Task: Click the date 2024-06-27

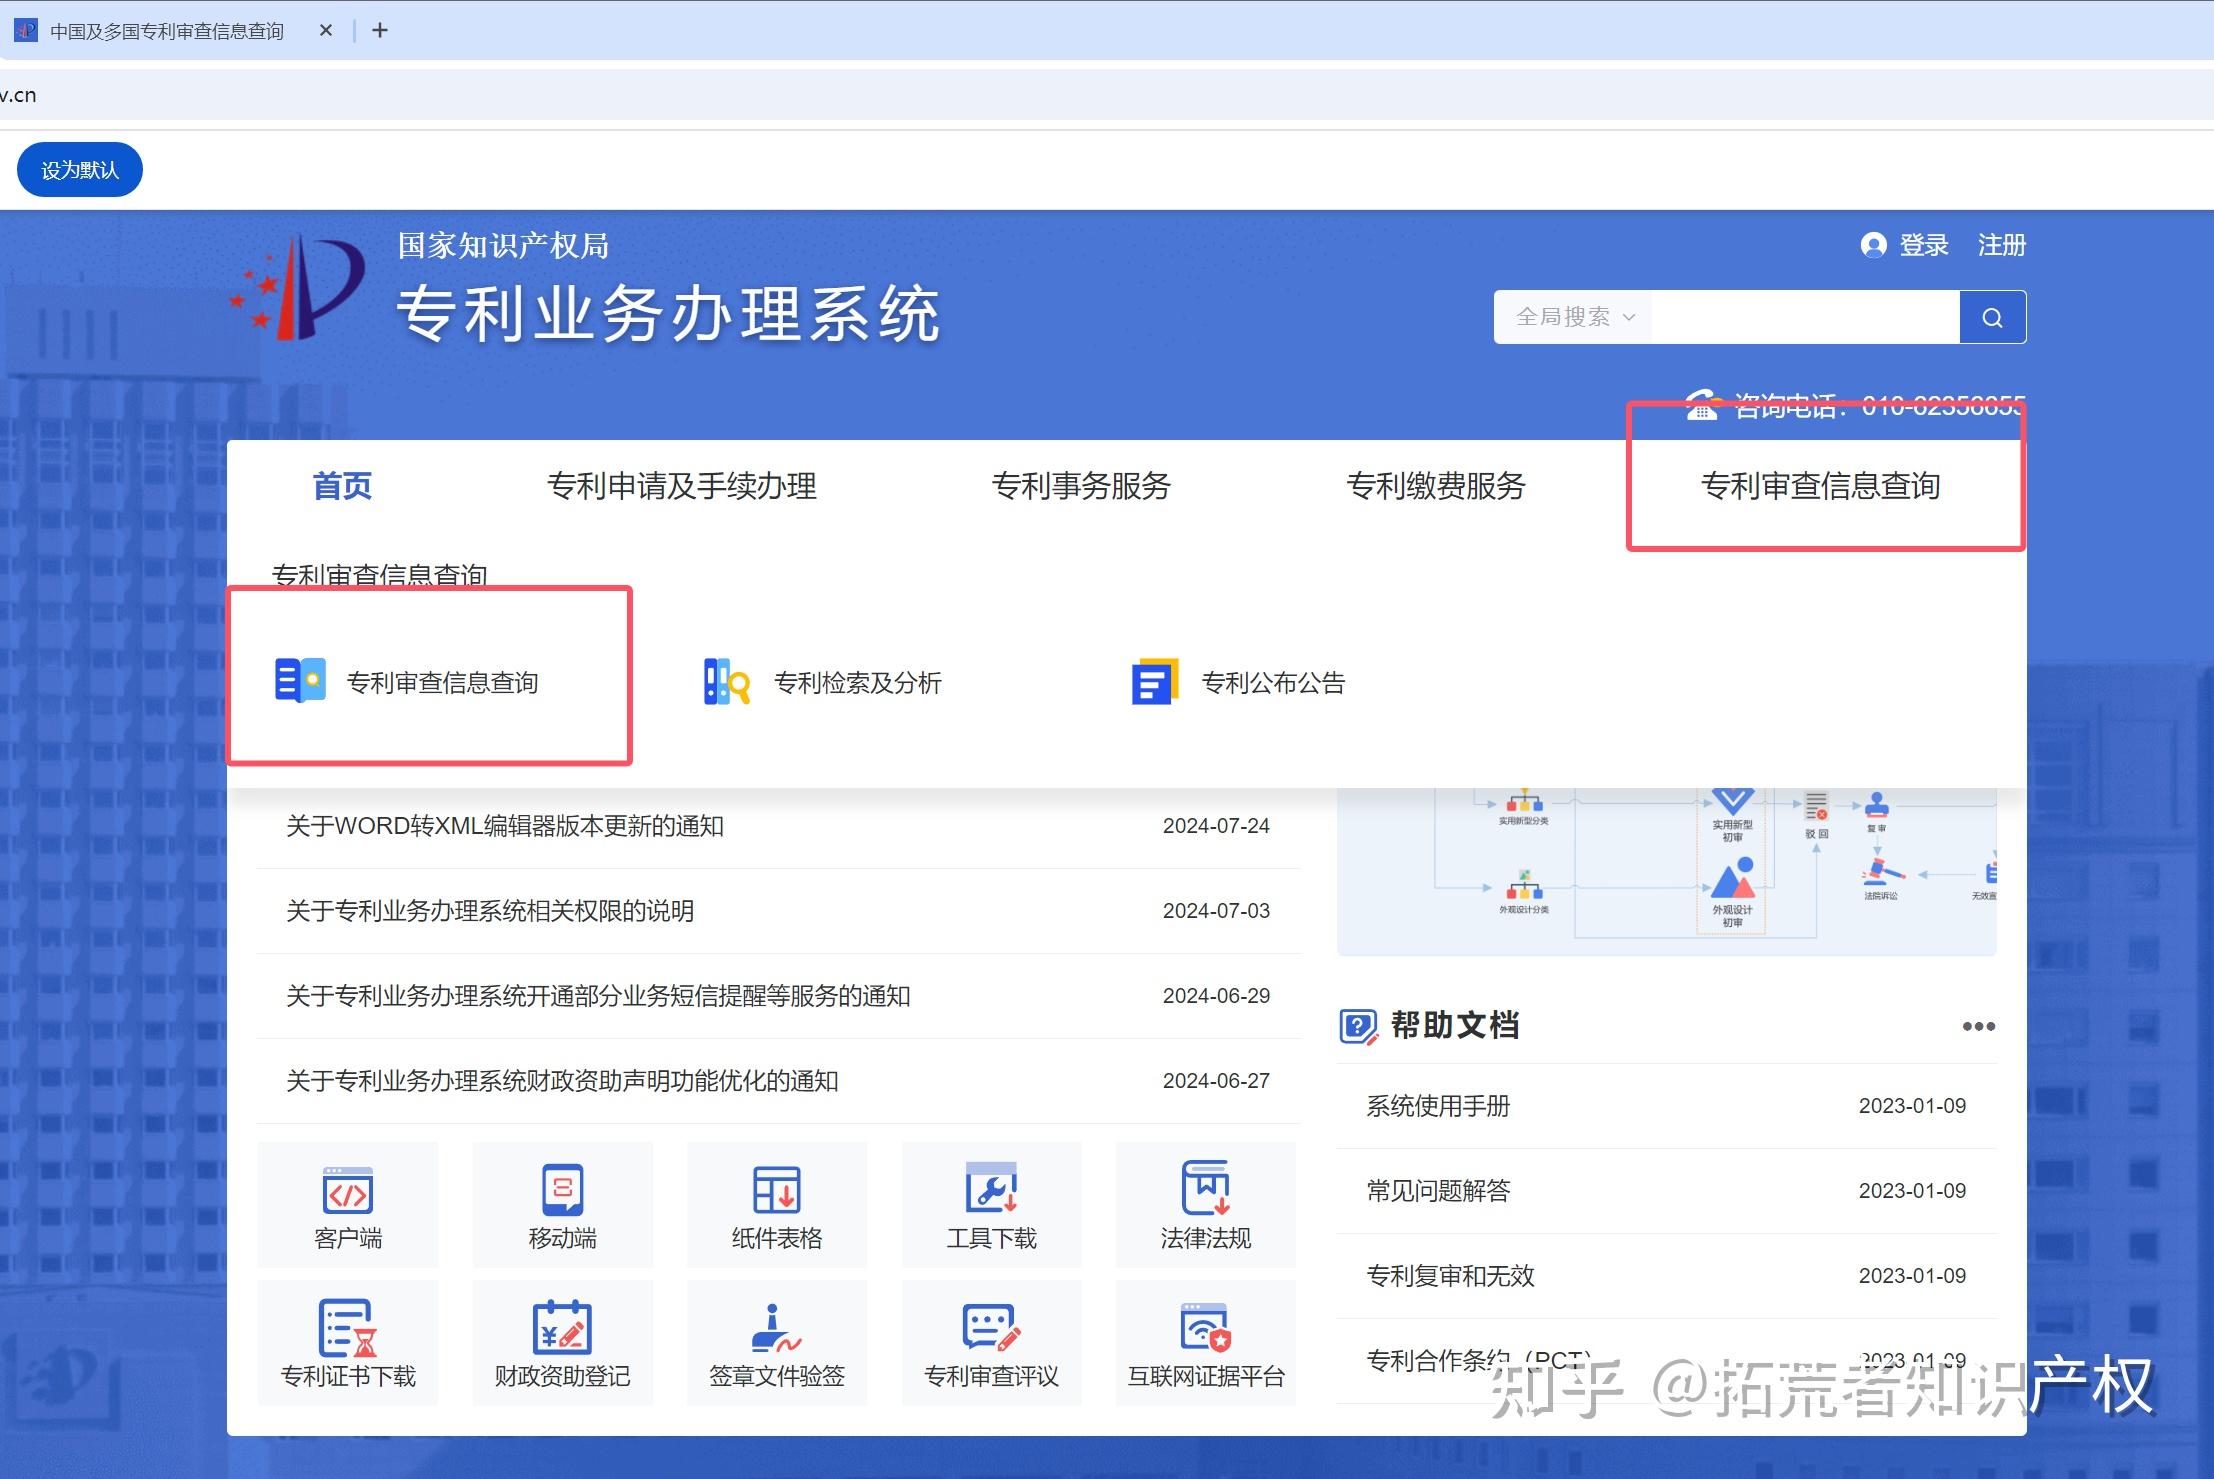Action: click(1216, 1081)
